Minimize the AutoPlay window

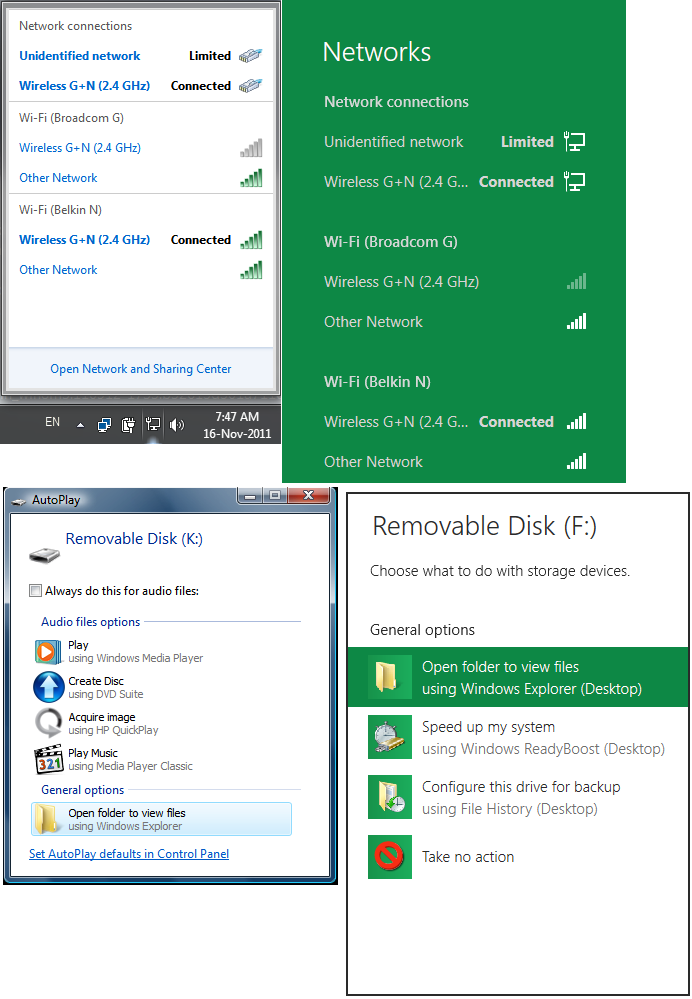click(251, 496)
